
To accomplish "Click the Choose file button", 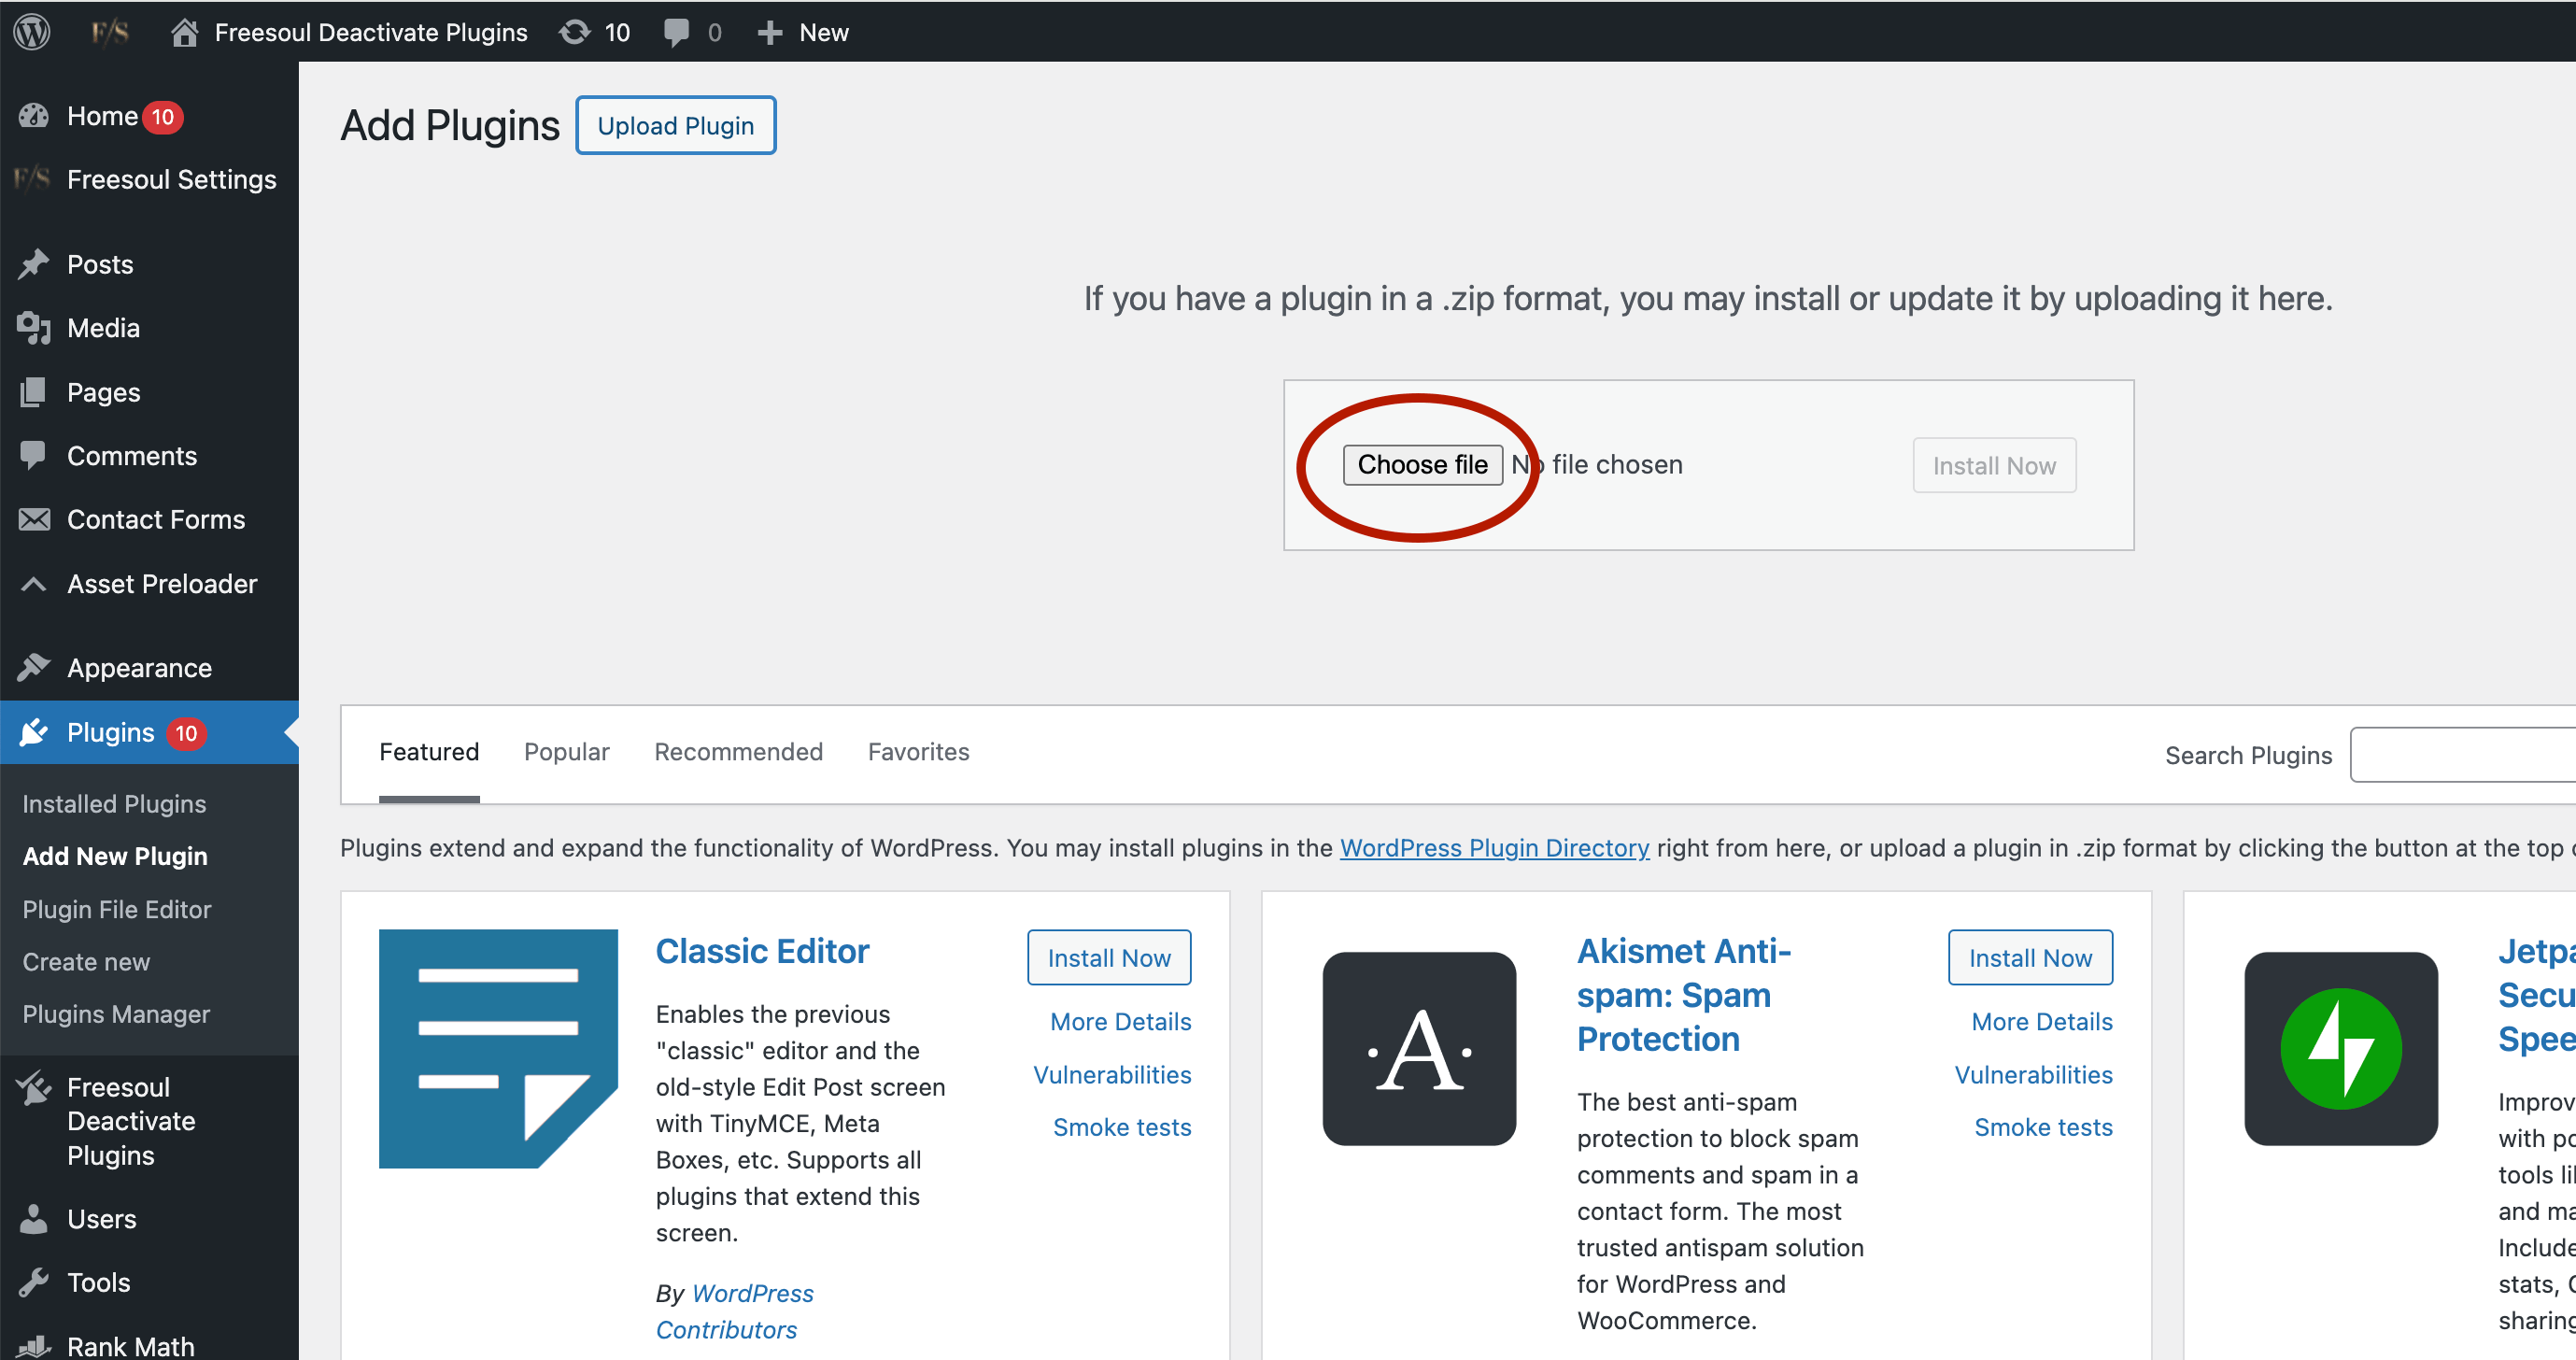I will click(1422, 464).
